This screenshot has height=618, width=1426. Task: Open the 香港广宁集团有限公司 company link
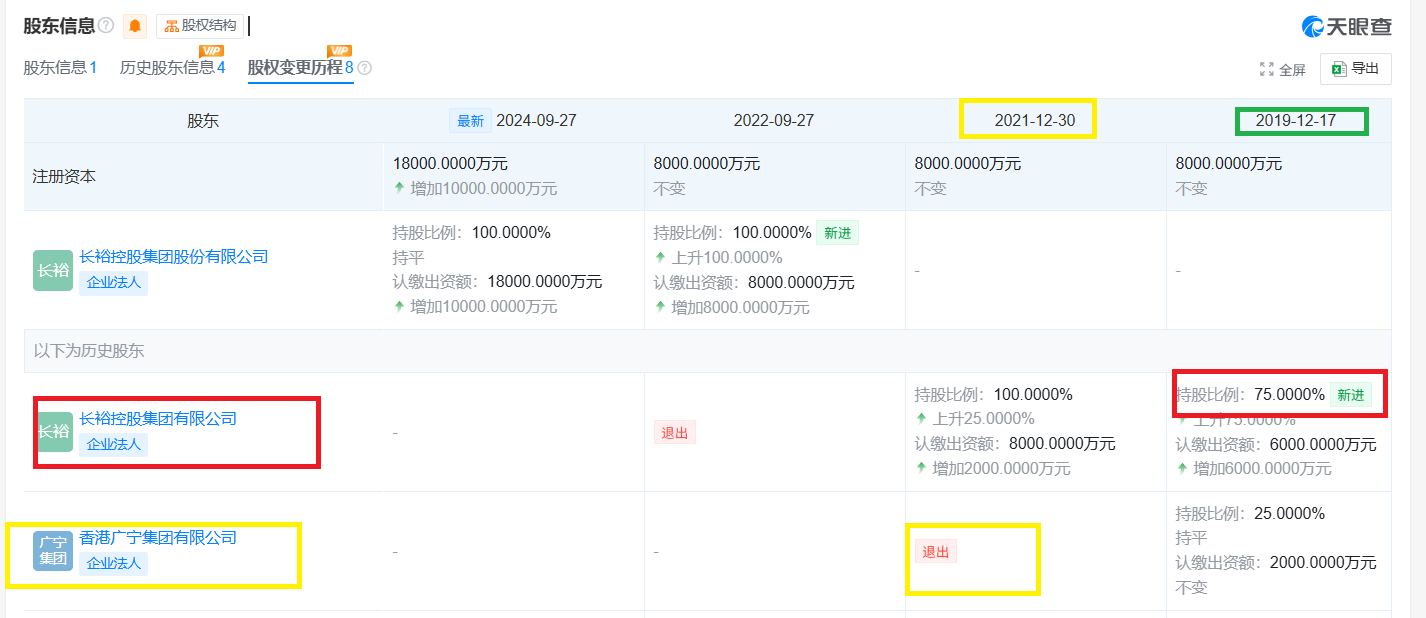158,538
